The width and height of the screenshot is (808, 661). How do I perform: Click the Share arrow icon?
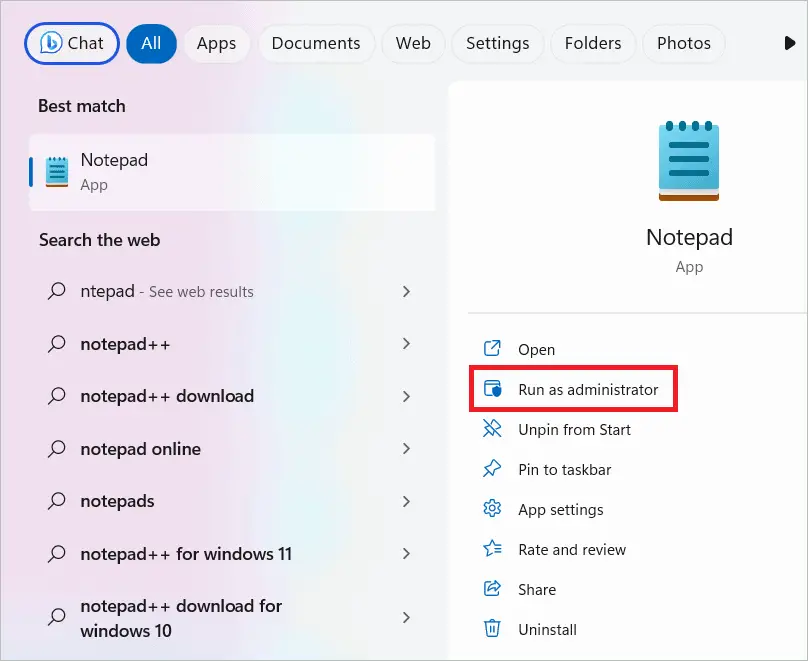(492, 589)
